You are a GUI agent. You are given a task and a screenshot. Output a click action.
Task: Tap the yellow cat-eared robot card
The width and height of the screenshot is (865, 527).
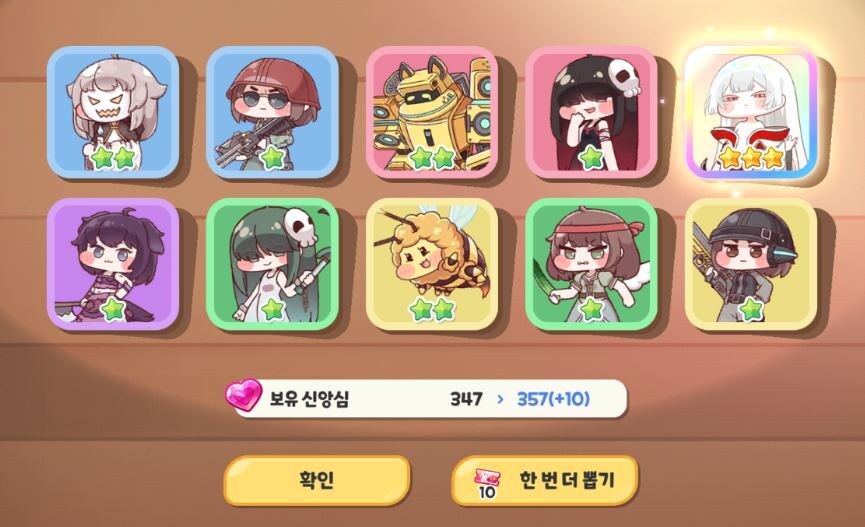click(x=432, y=112)
